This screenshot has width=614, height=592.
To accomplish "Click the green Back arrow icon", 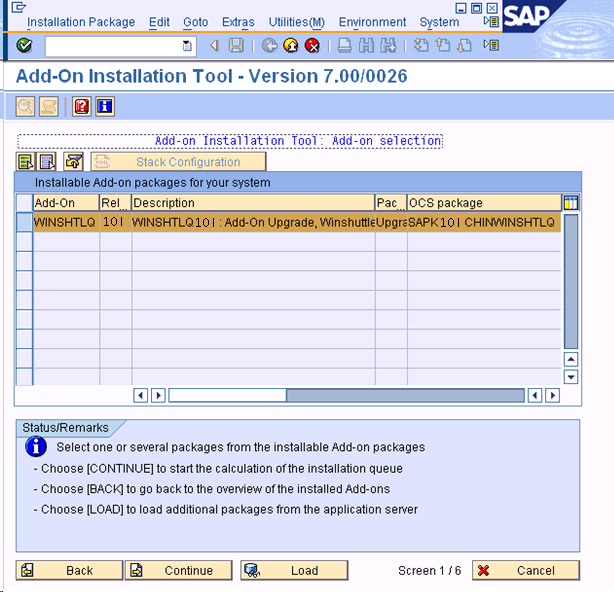I will coord(269,46).
